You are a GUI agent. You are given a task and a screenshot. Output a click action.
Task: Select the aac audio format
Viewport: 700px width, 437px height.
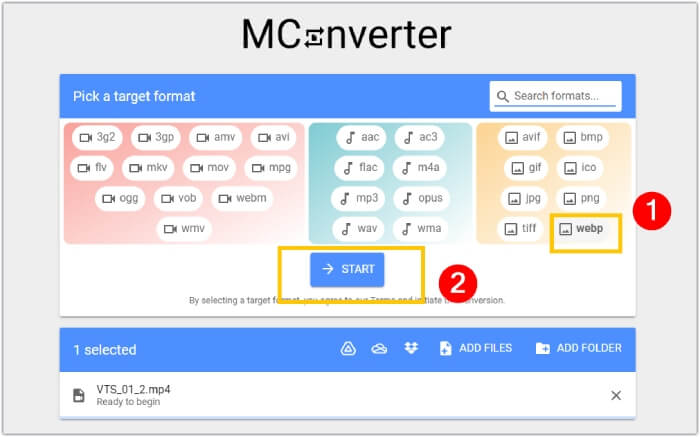(x=362, y=137)
